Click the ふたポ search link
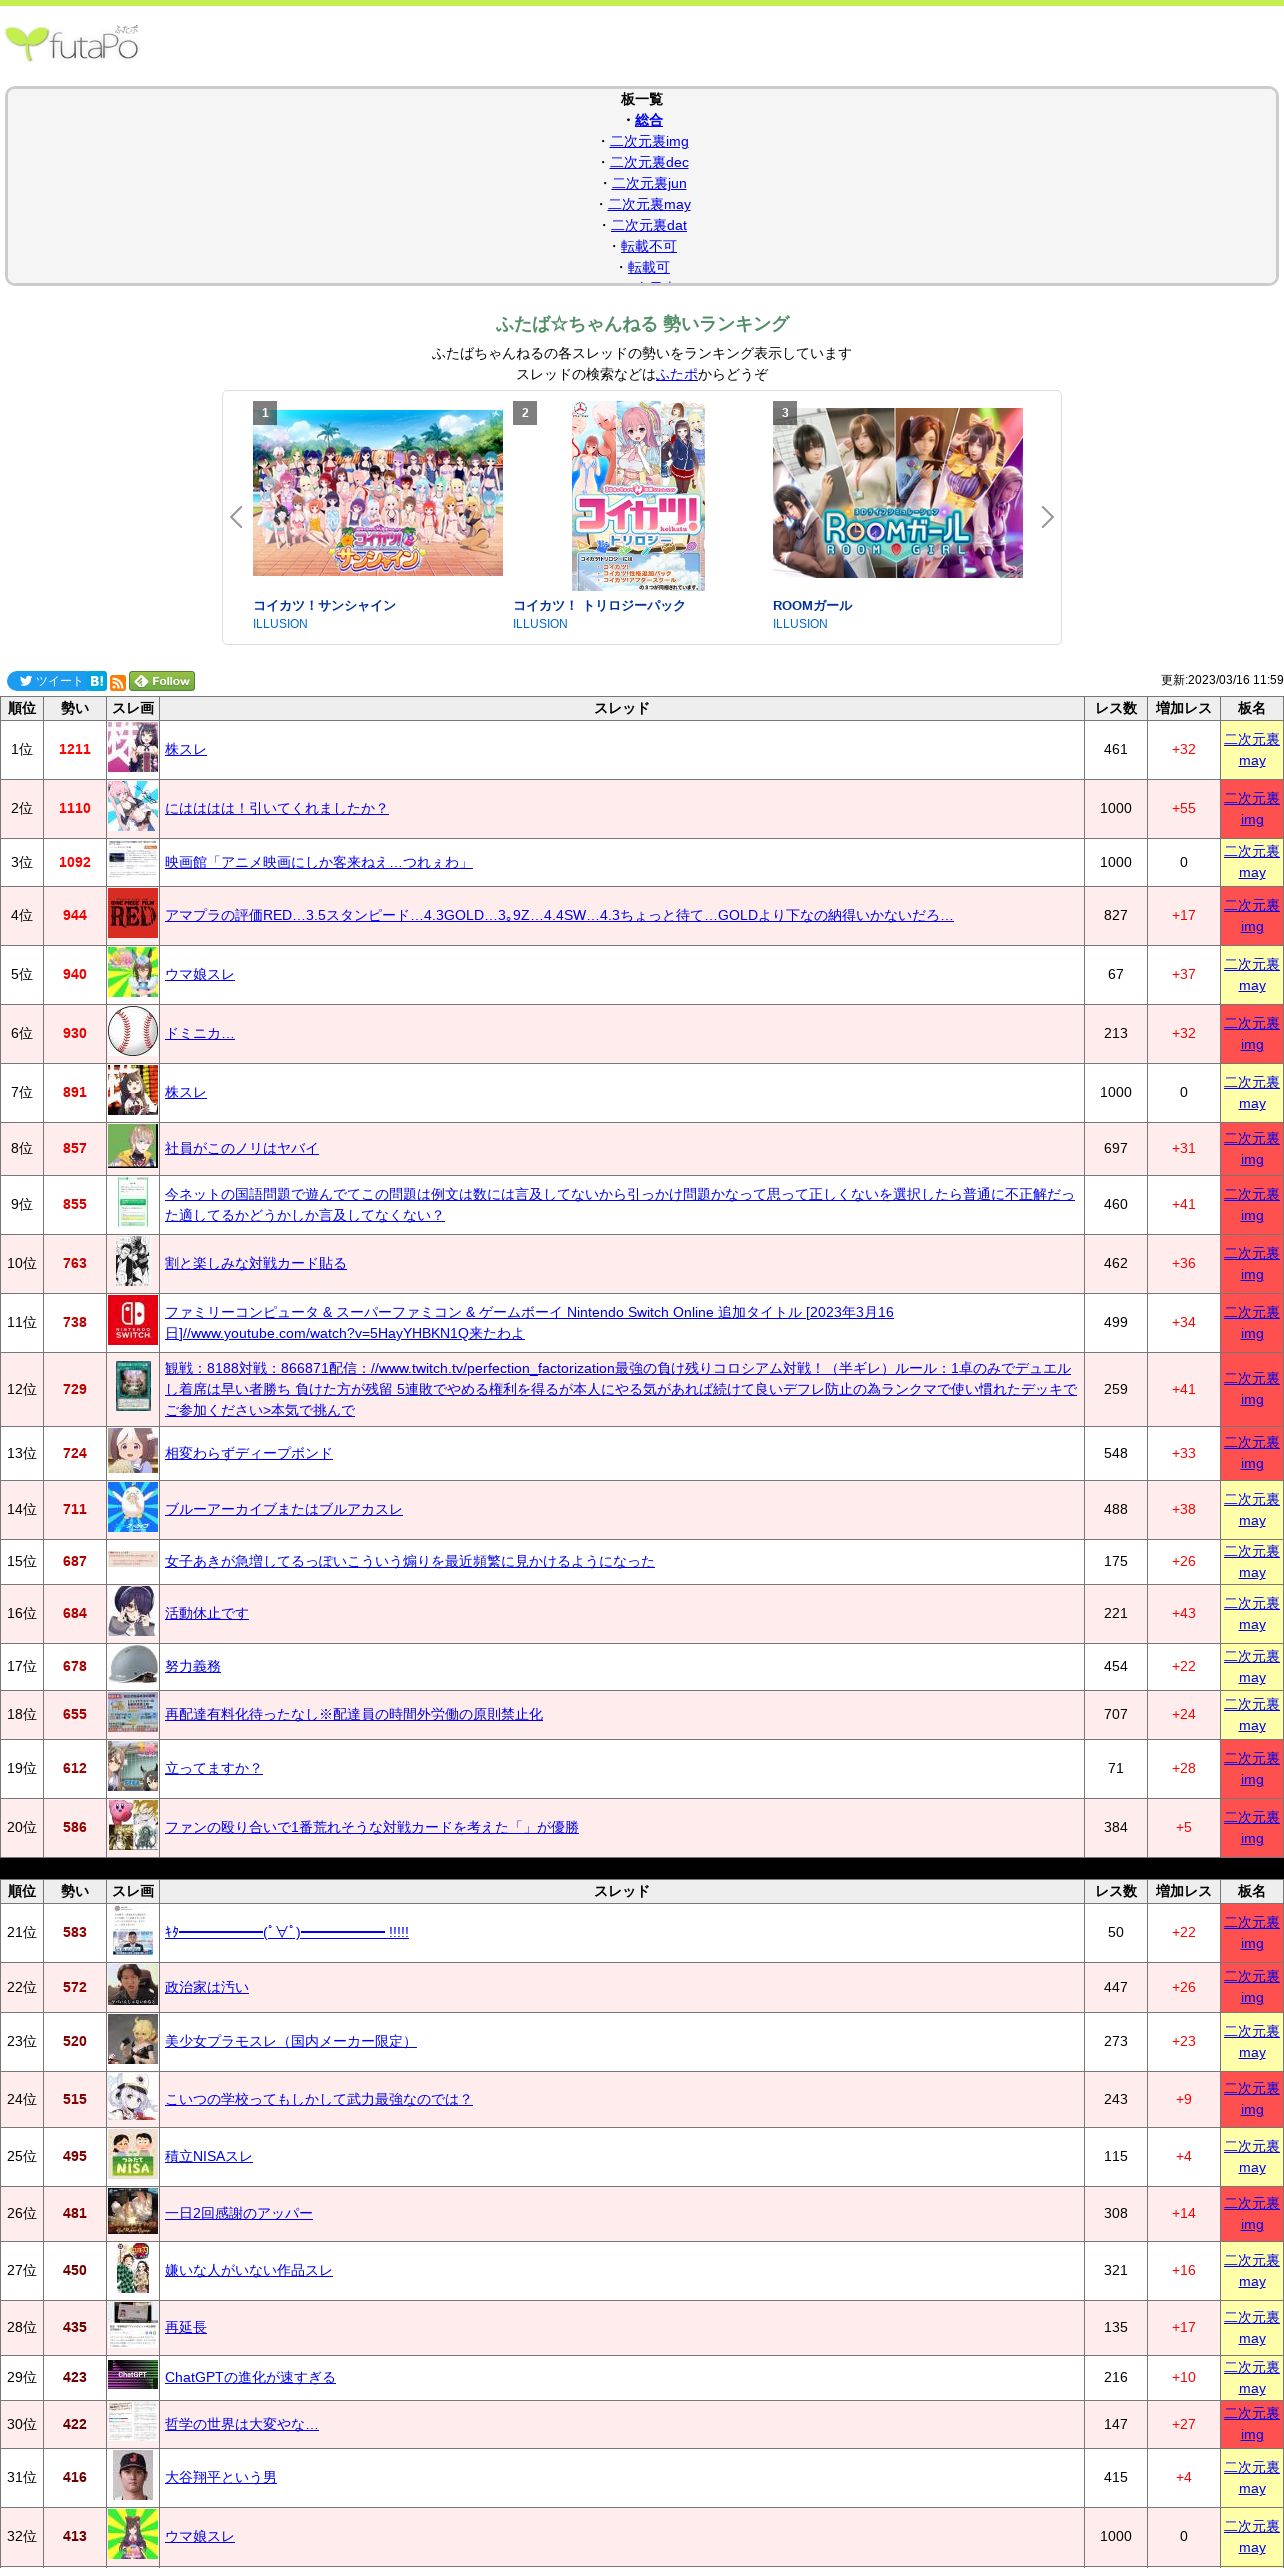Image resolution: width=1284 pixels, height=2568 pixels. click(677, 374)
